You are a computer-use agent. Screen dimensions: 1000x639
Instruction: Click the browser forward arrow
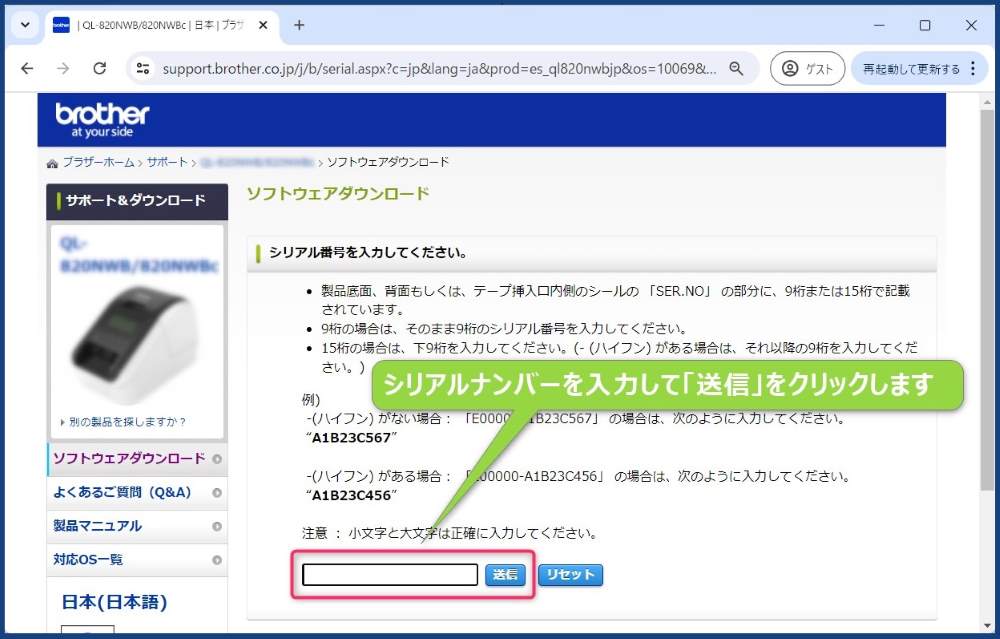62,68
